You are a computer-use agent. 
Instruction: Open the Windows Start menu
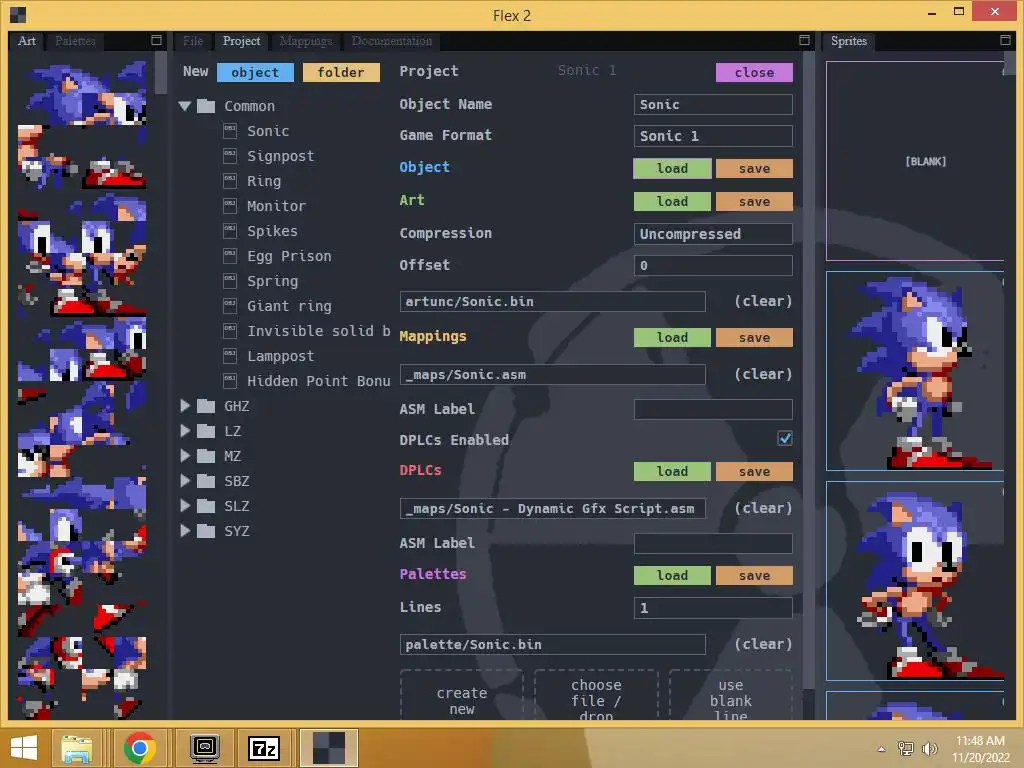pyautogui.click(x=24, y=747)
